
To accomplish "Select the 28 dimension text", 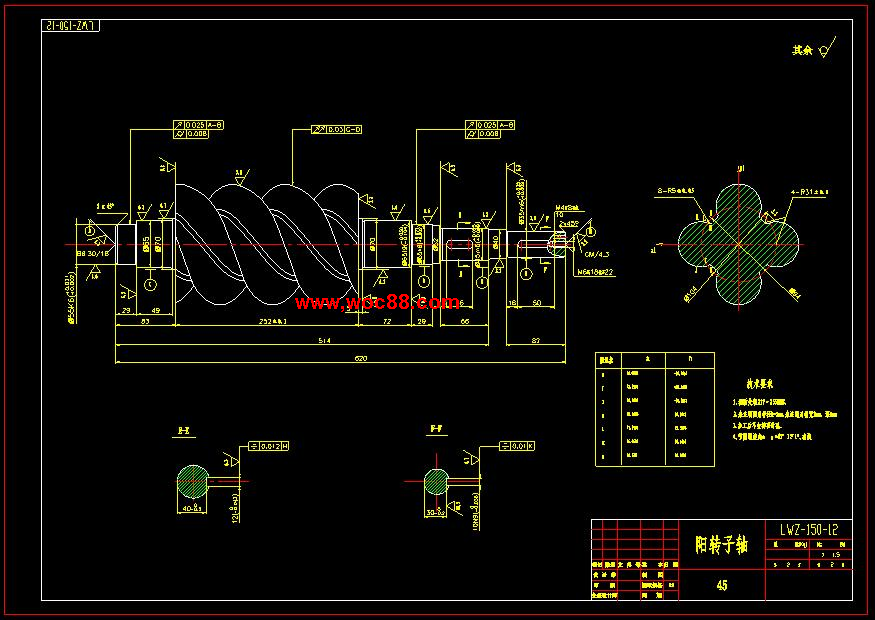I will [422, 321].
